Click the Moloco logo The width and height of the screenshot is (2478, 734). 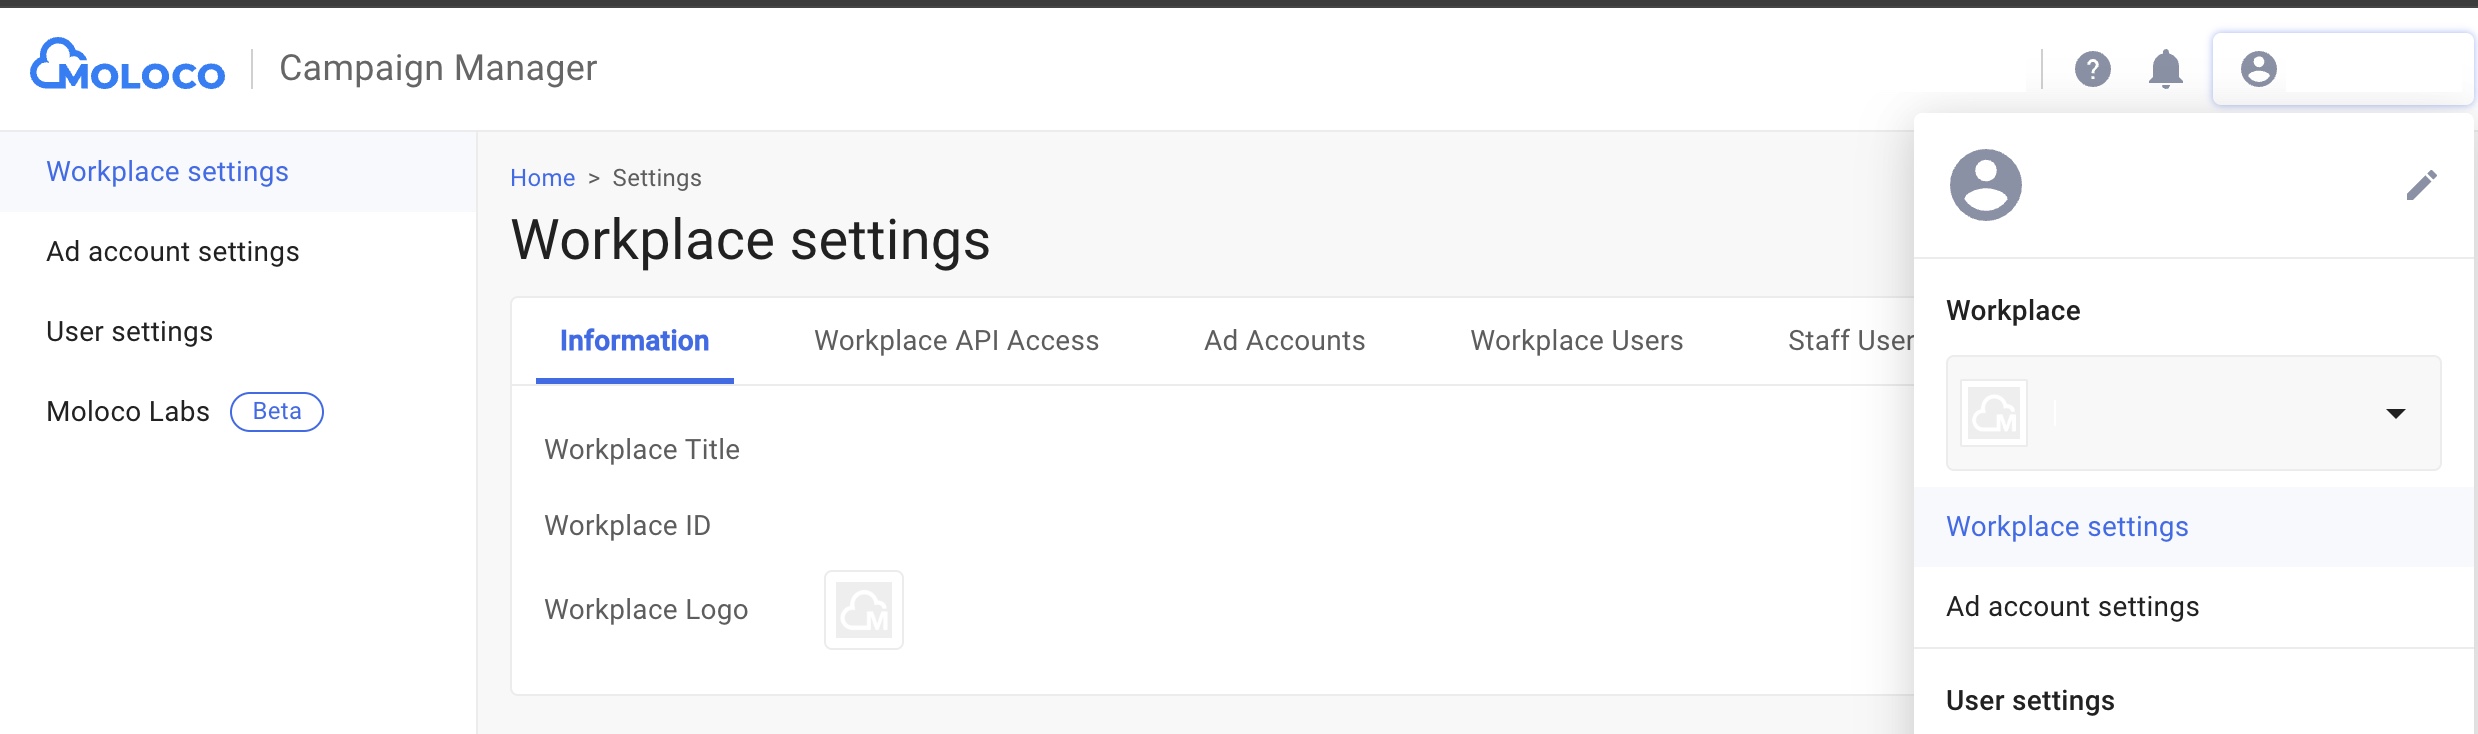coord(125,67)
